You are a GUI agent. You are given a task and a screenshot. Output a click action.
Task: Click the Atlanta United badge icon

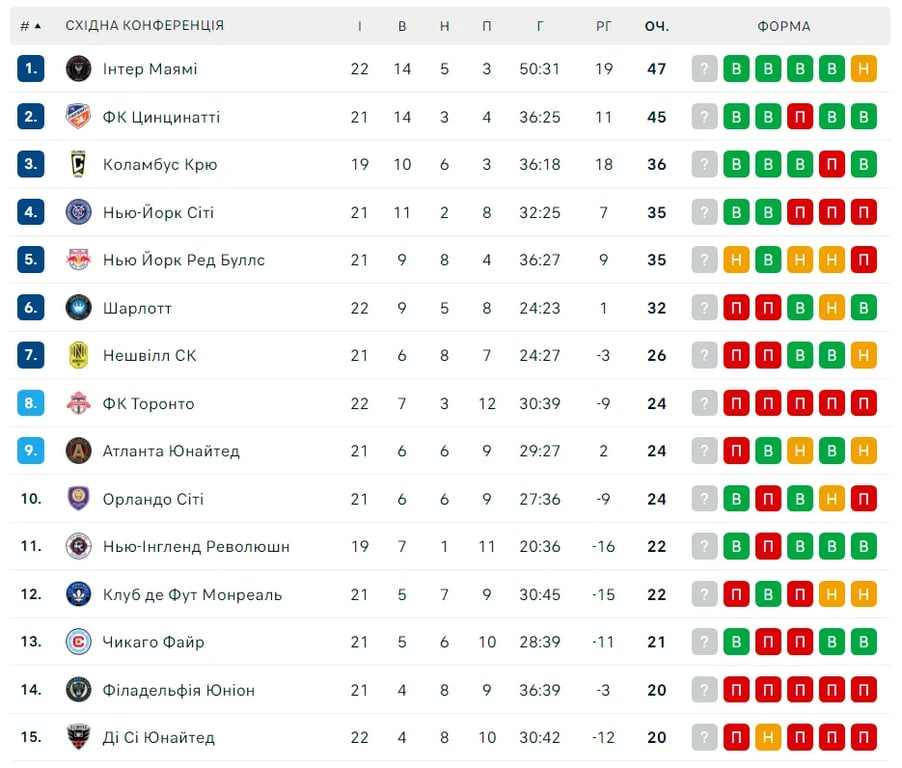(x=79, y=451)
